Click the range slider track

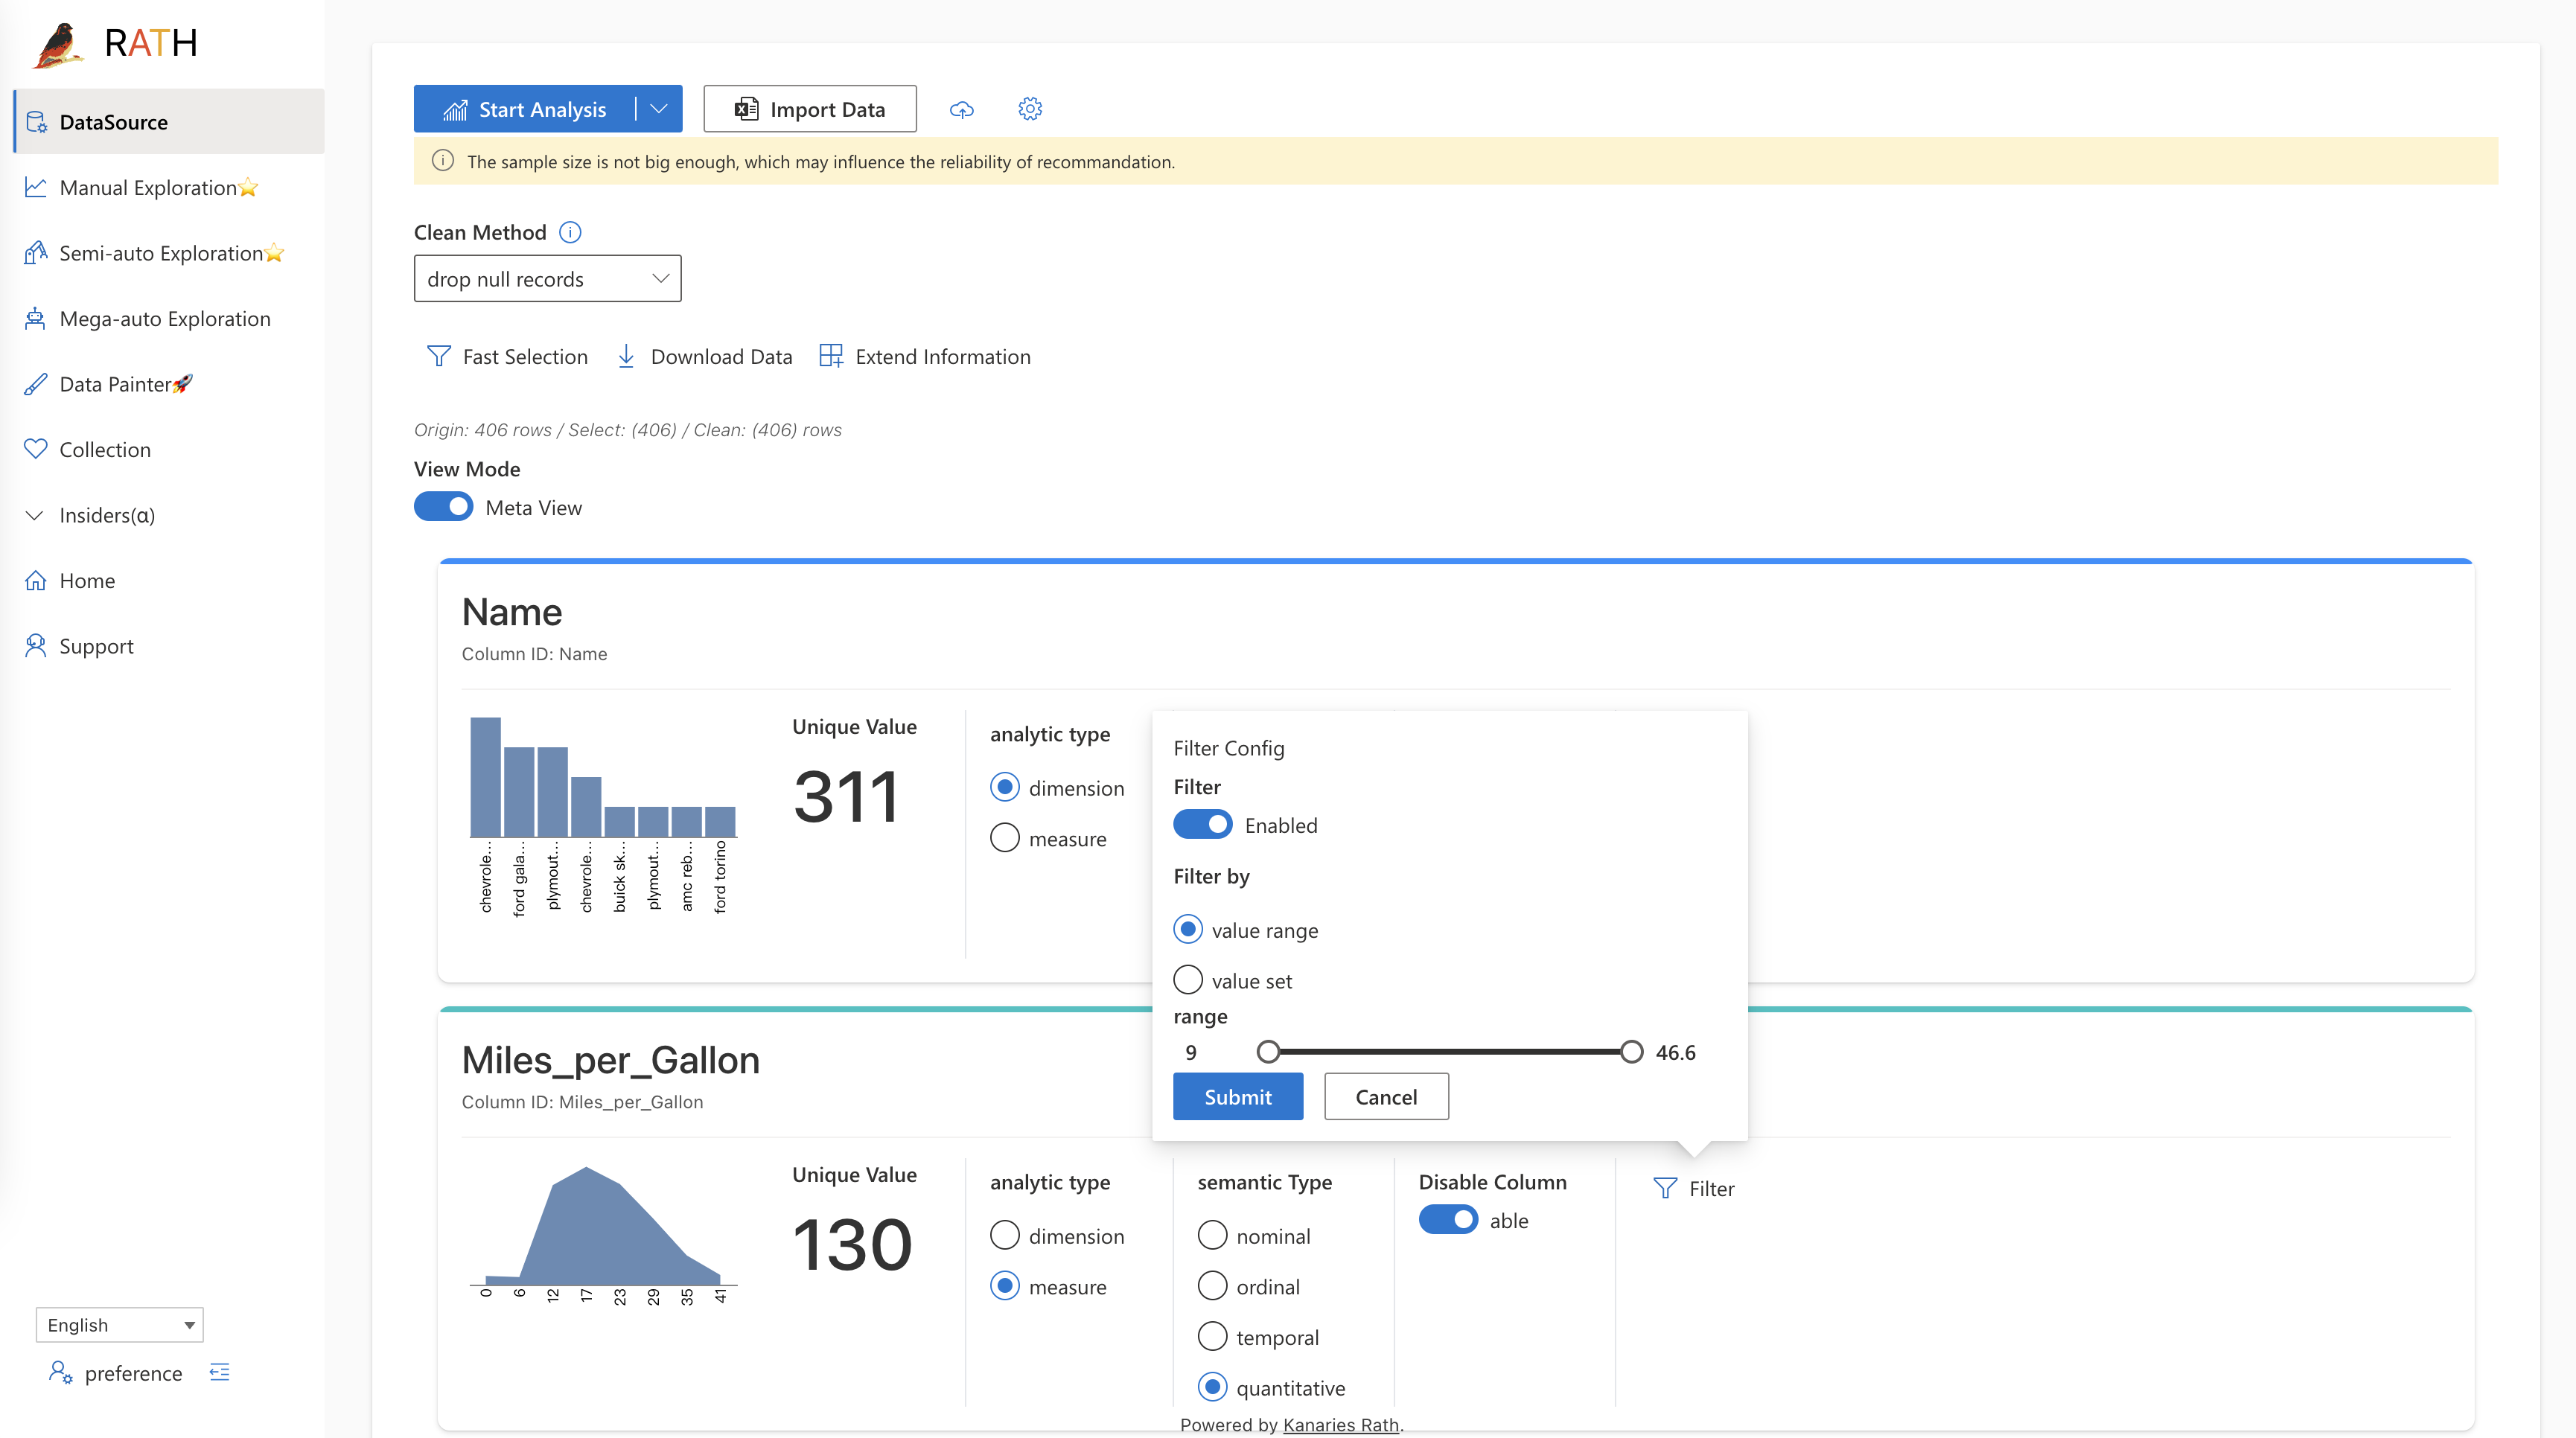[1450, 1051]
